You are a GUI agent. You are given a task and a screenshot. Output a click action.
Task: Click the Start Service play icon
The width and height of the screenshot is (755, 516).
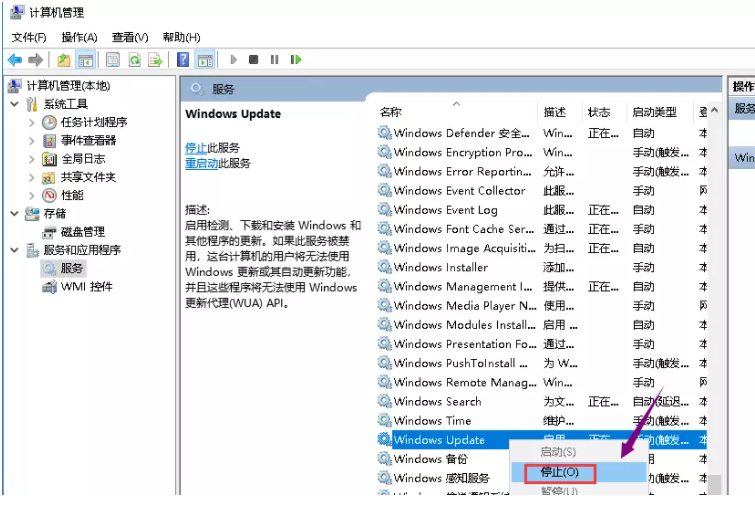234,60
